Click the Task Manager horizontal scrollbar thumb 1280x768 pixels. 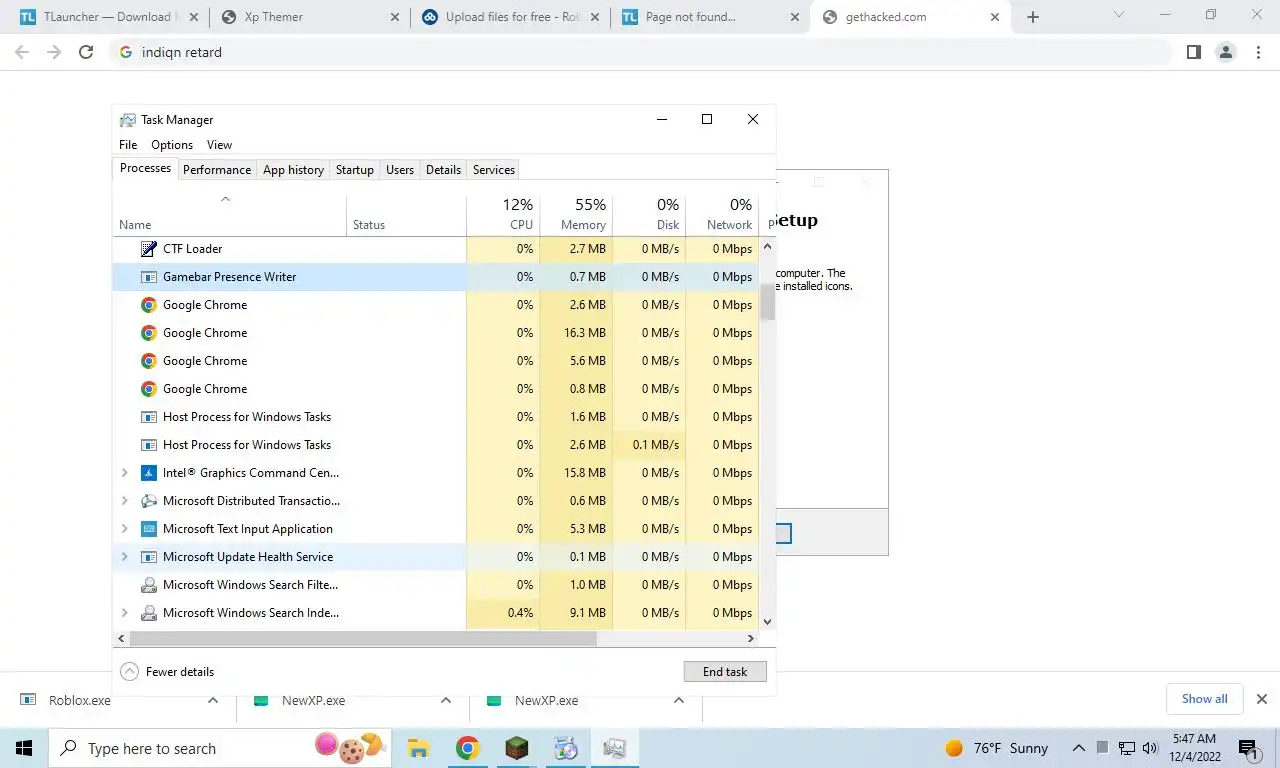click(363, 638)
